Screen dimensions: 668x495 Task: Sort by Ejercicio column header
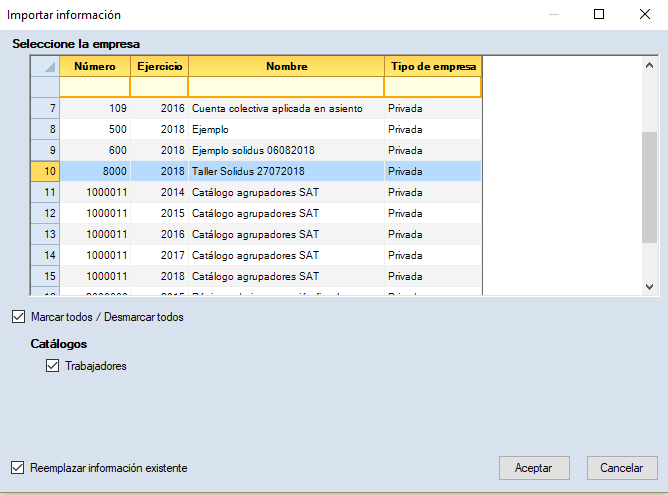pyautogui.click(x=159, y=66)
